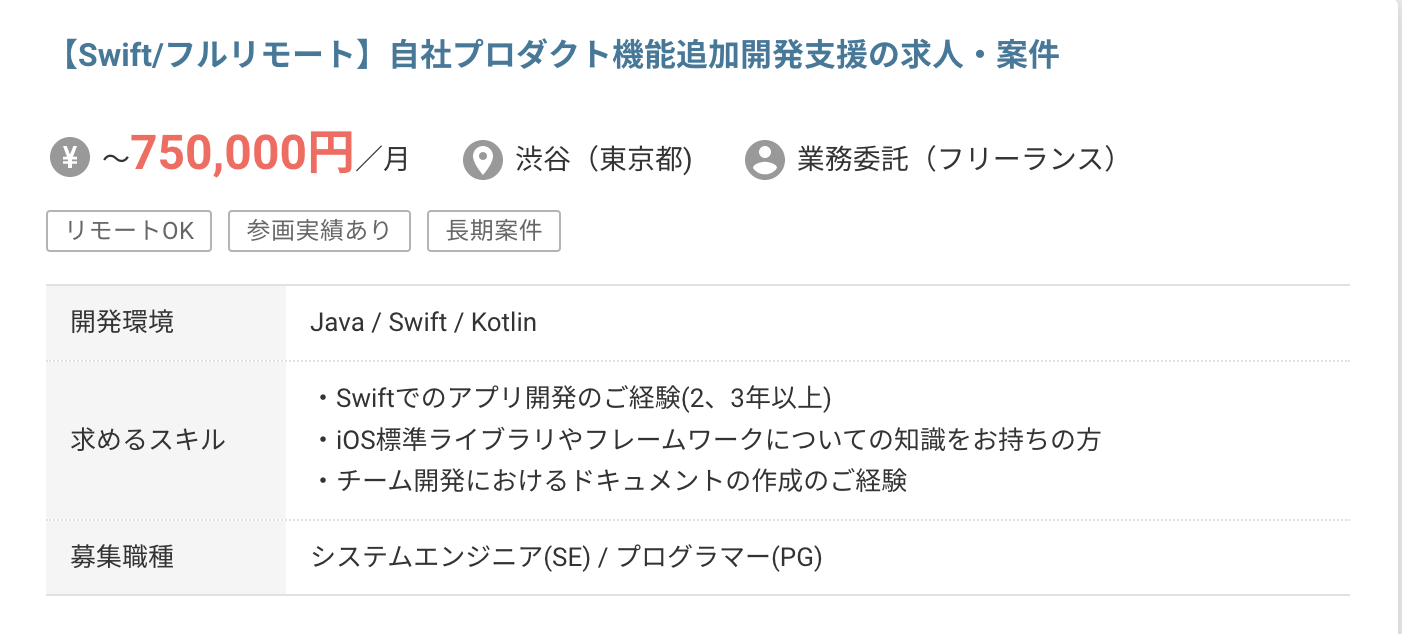
Task: Click the 開発環境 row header
Action: [166, 323]
